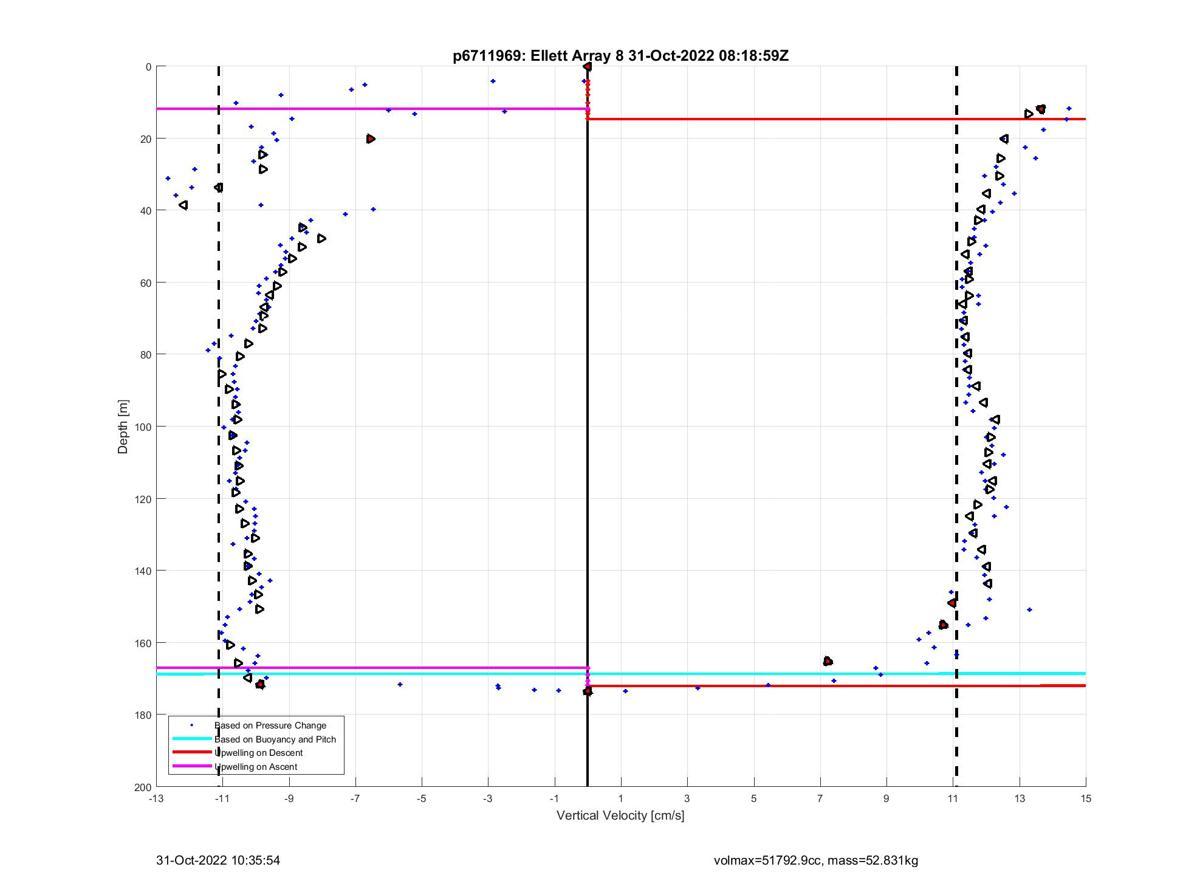Click x-axis tick label '-7'
Viewport: 1200px width, 885px height.
355,798
